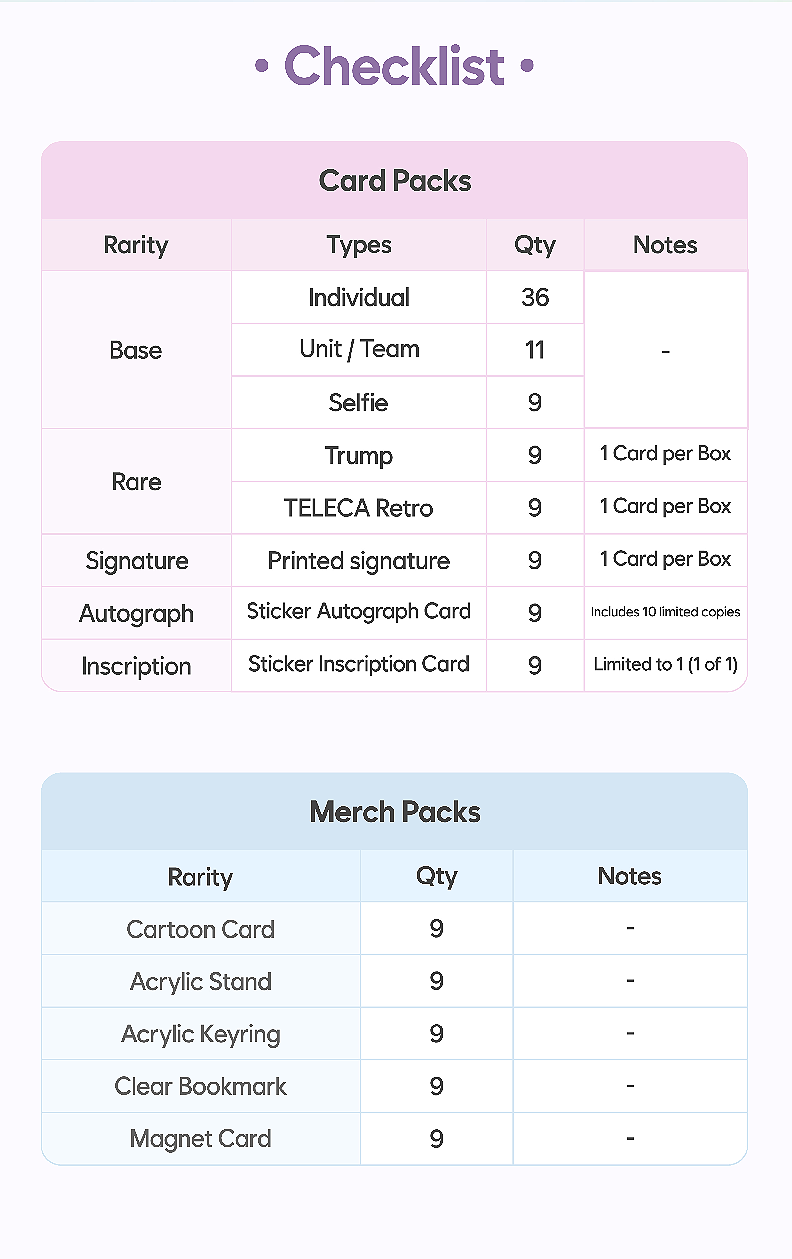
Task: Click the Unit / Team type cell
Action: click(359, 349)
